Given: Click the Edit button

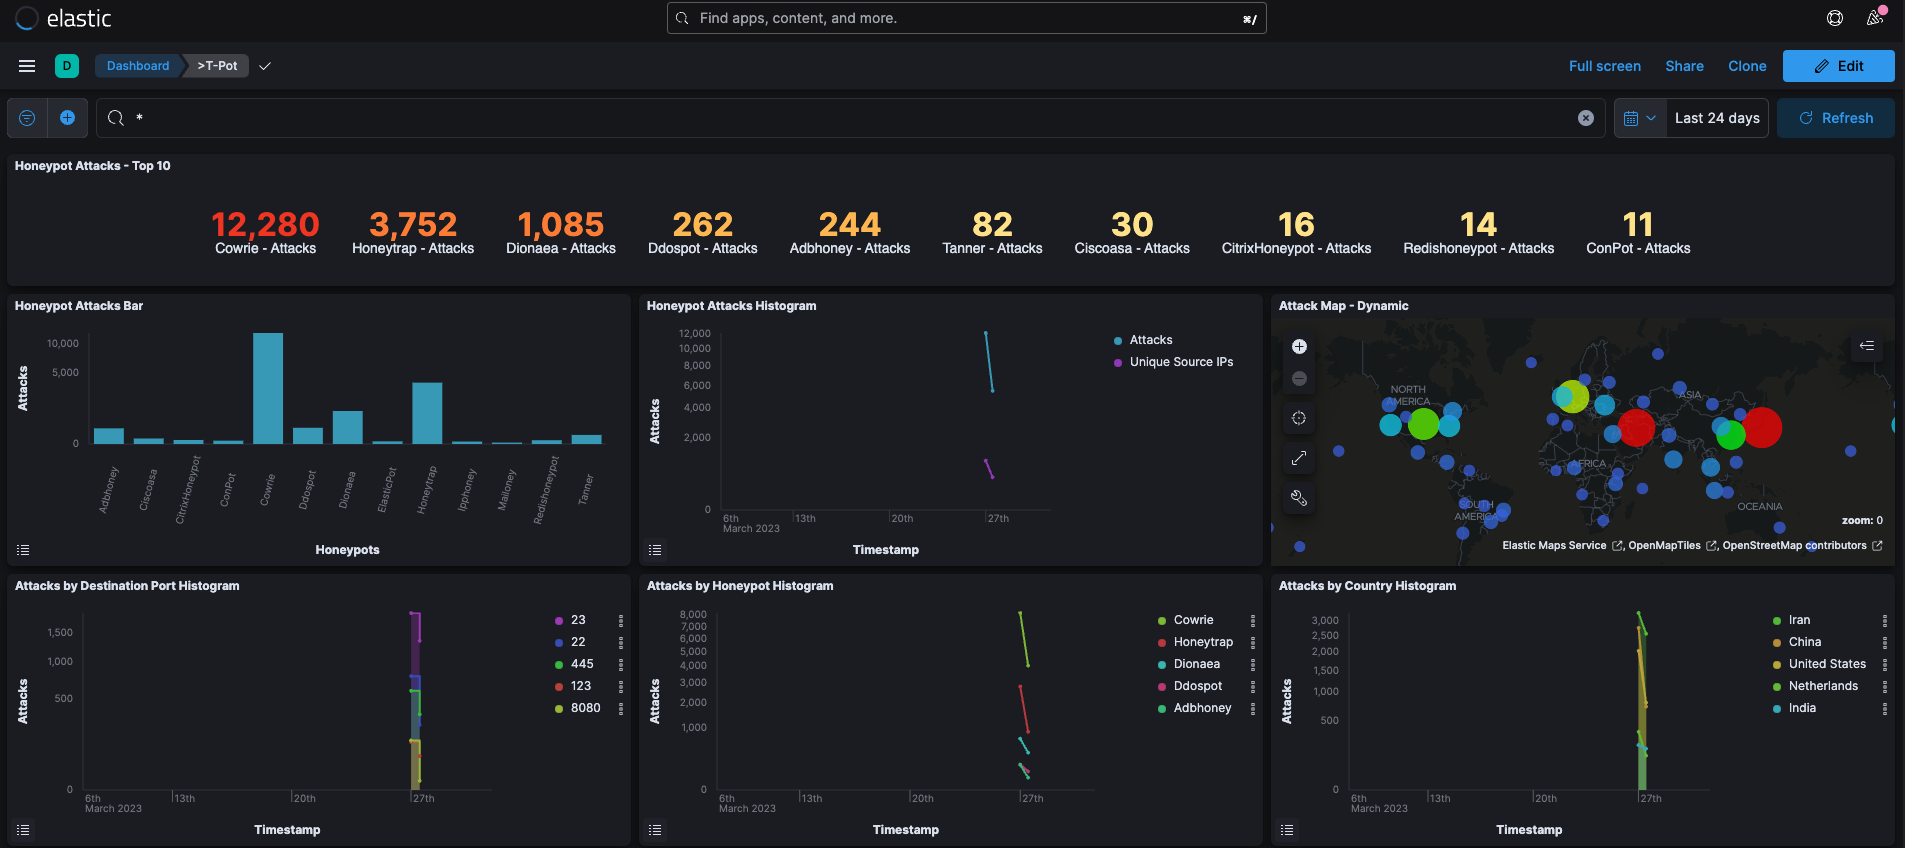Looking at the screenshot, I should tap(1838, 66).
